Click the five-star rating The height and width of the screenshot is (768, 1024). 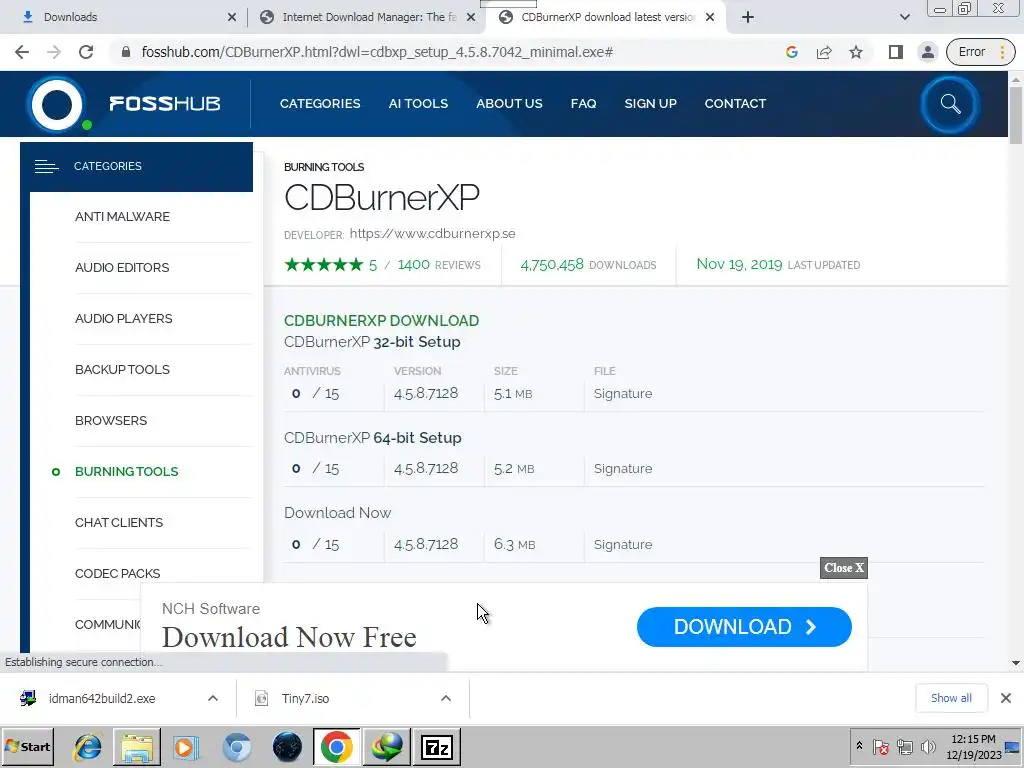pos(323,264)
